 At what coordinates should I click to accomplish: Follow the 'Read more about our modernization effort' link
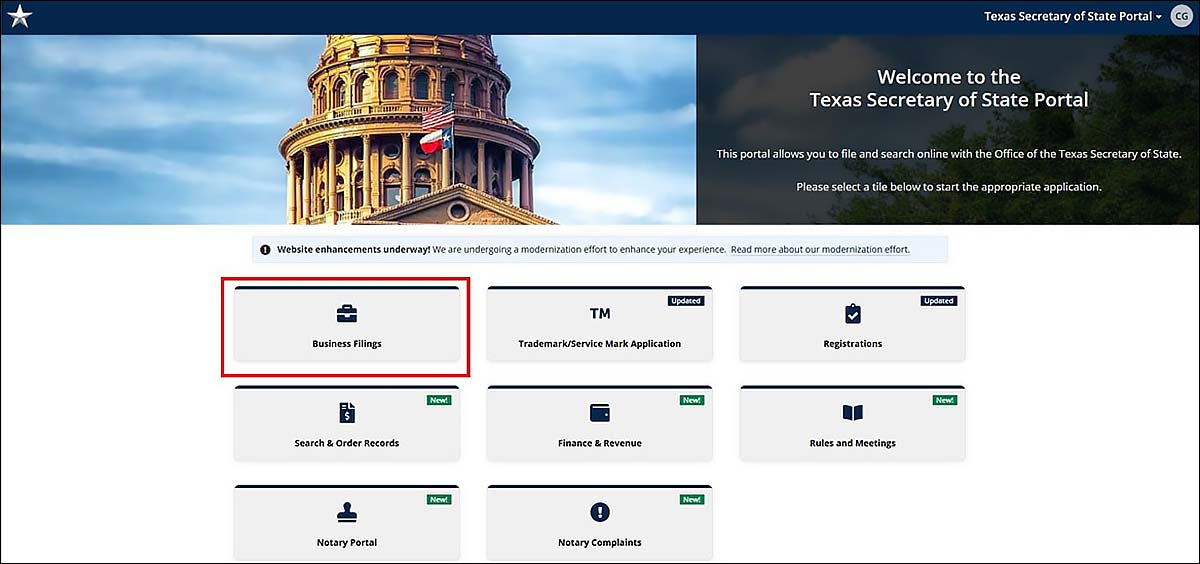coord(820,249)
